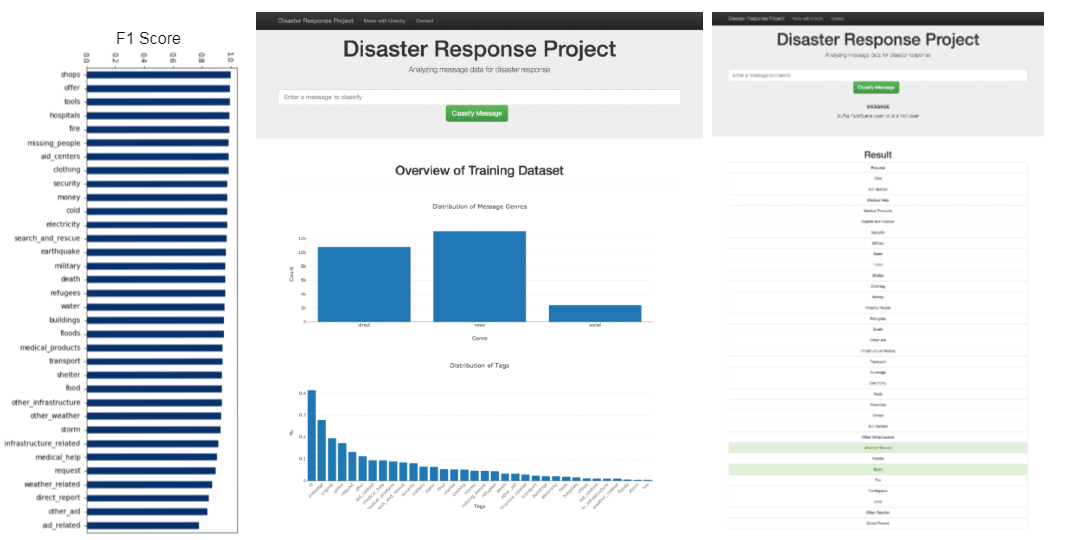Click the social bar in the genres chart

pos(595,313)
